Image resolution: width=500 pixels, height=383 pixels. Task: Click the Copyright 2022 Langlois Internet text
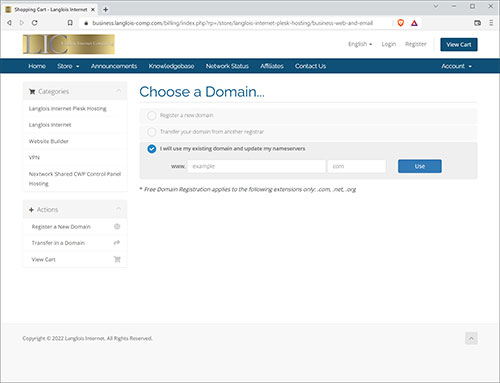[x=87, y=338]
